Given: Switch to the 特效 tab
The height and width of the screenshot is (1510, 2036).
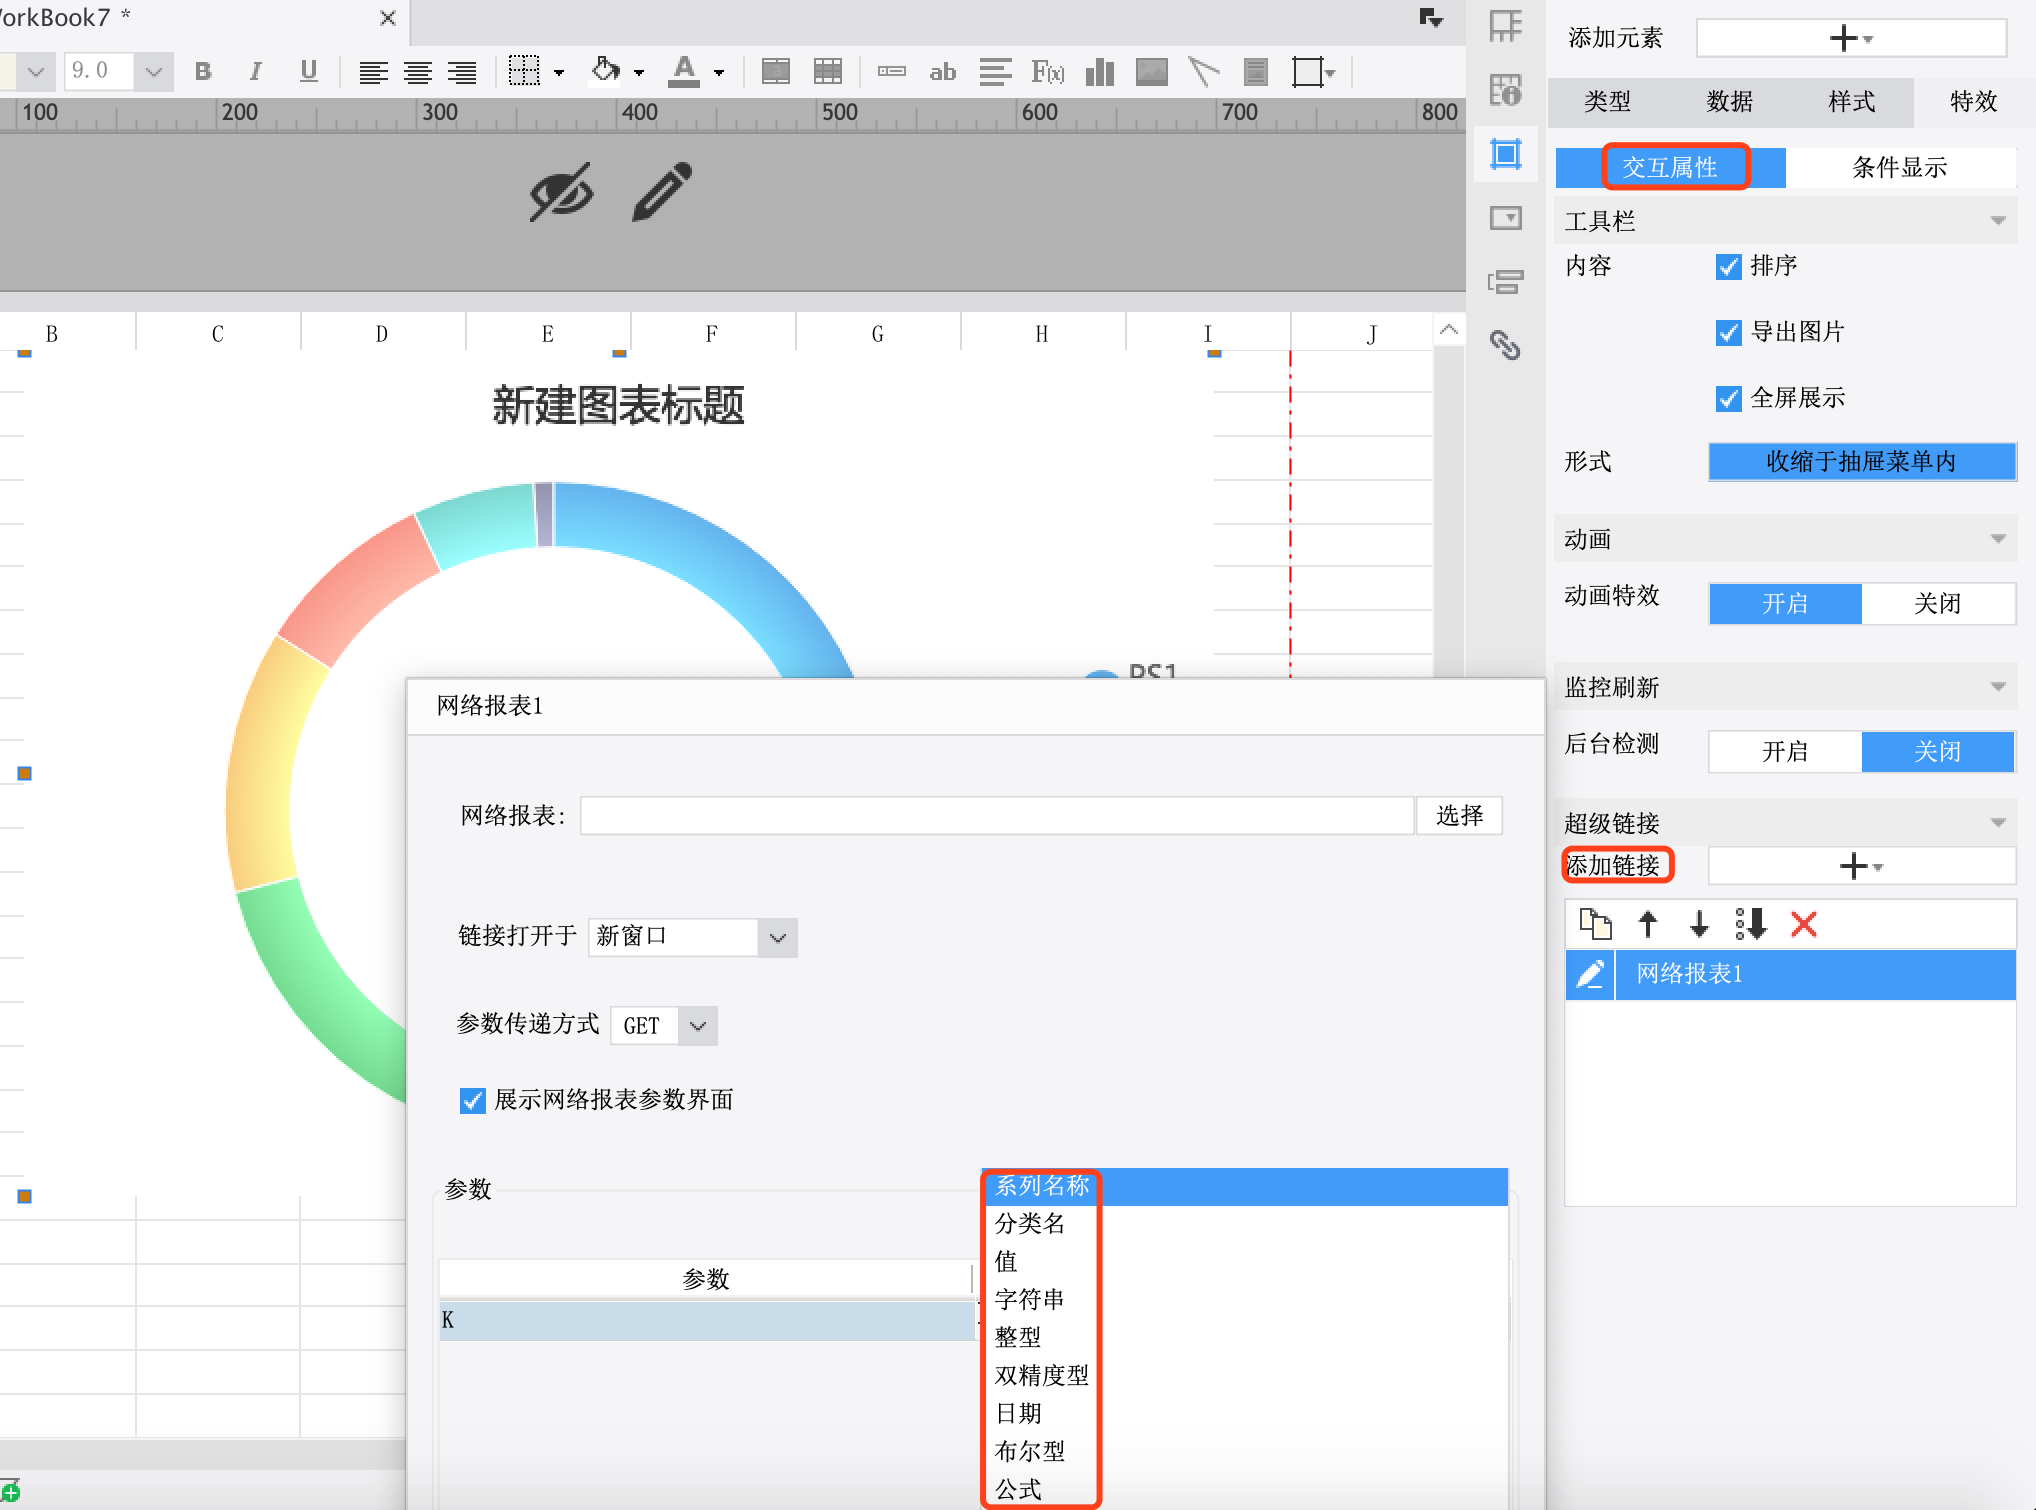Looking at the screenshot, I should coord(1974,101).
